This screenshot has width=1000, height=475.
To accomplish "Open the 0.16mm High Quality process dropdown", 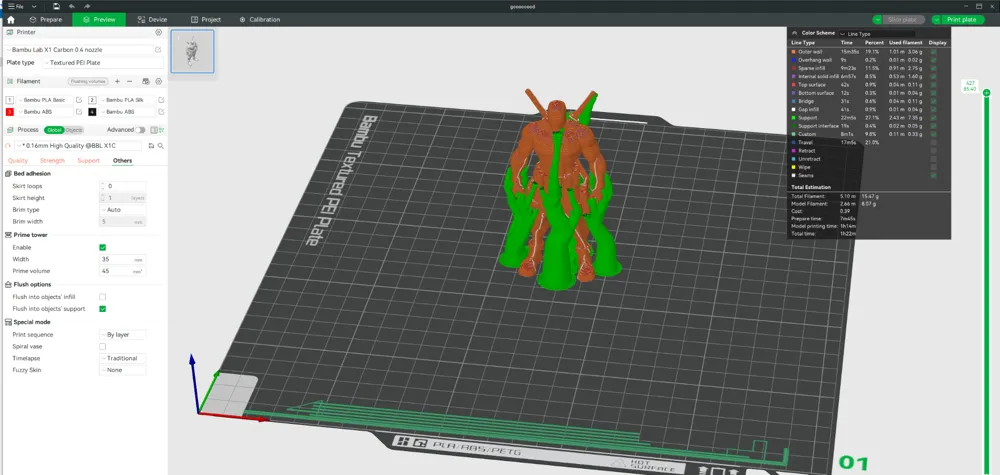I will point(78,146).
